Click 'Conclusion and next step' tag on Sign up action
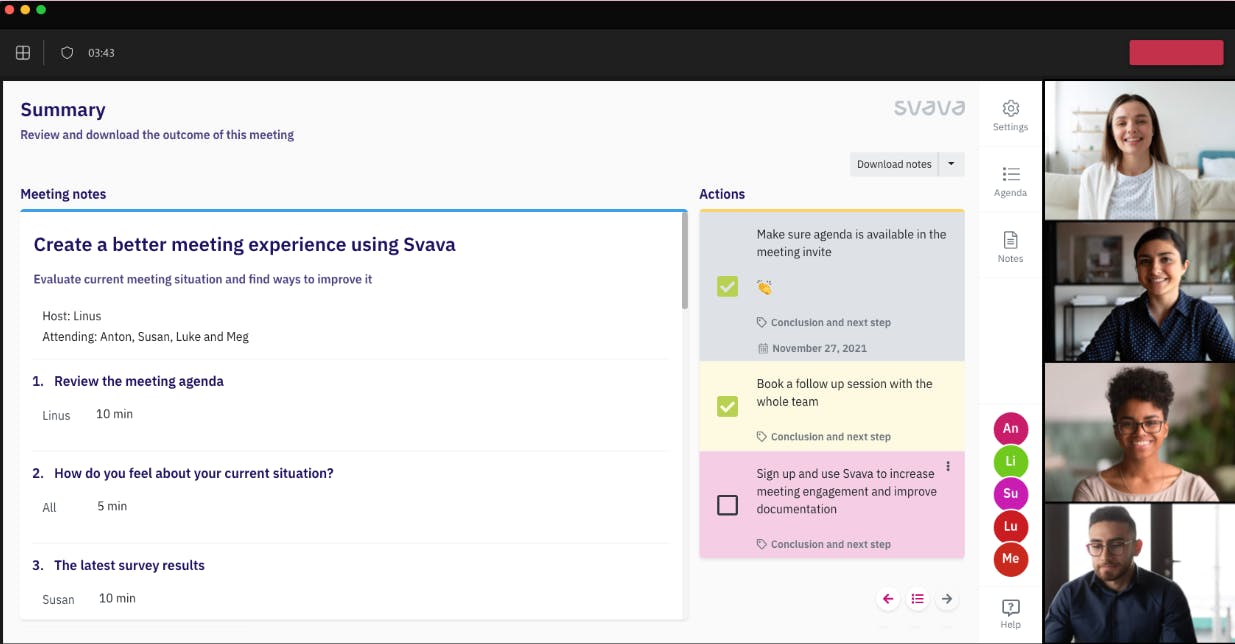1235x644 pixels. coord(830,545)
